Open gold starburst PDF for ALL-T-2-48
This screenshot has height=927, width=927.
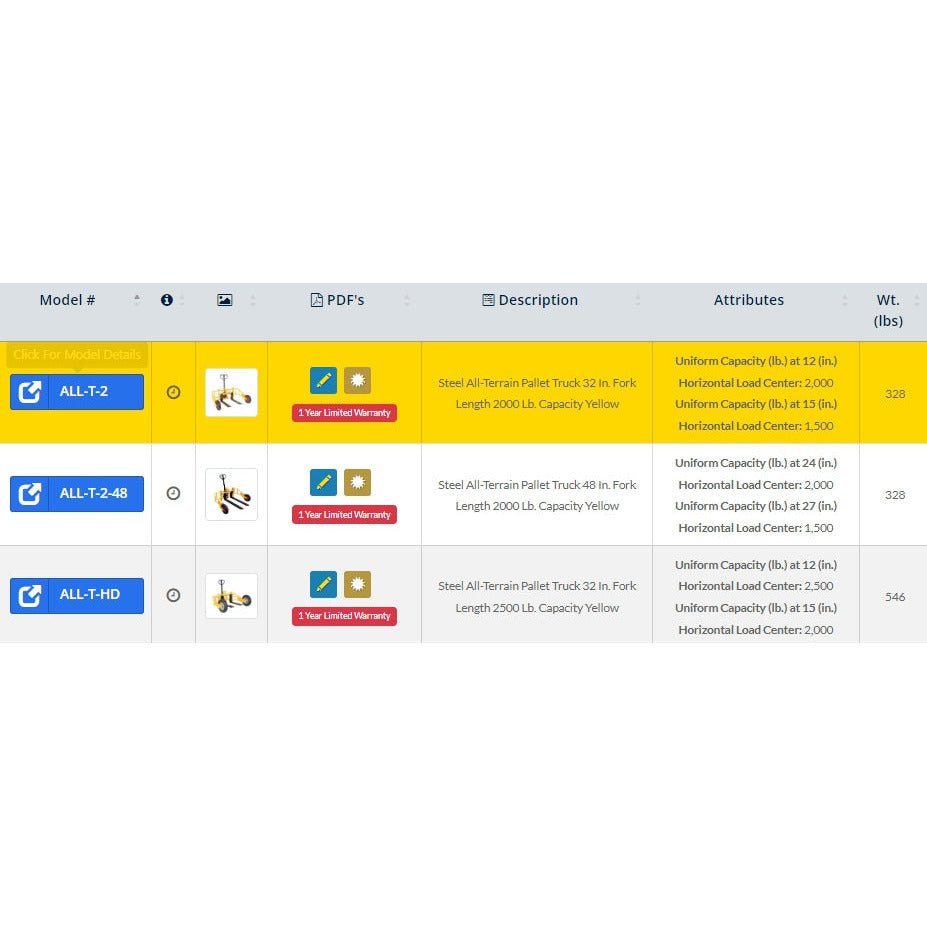click(x=358, y=482)
